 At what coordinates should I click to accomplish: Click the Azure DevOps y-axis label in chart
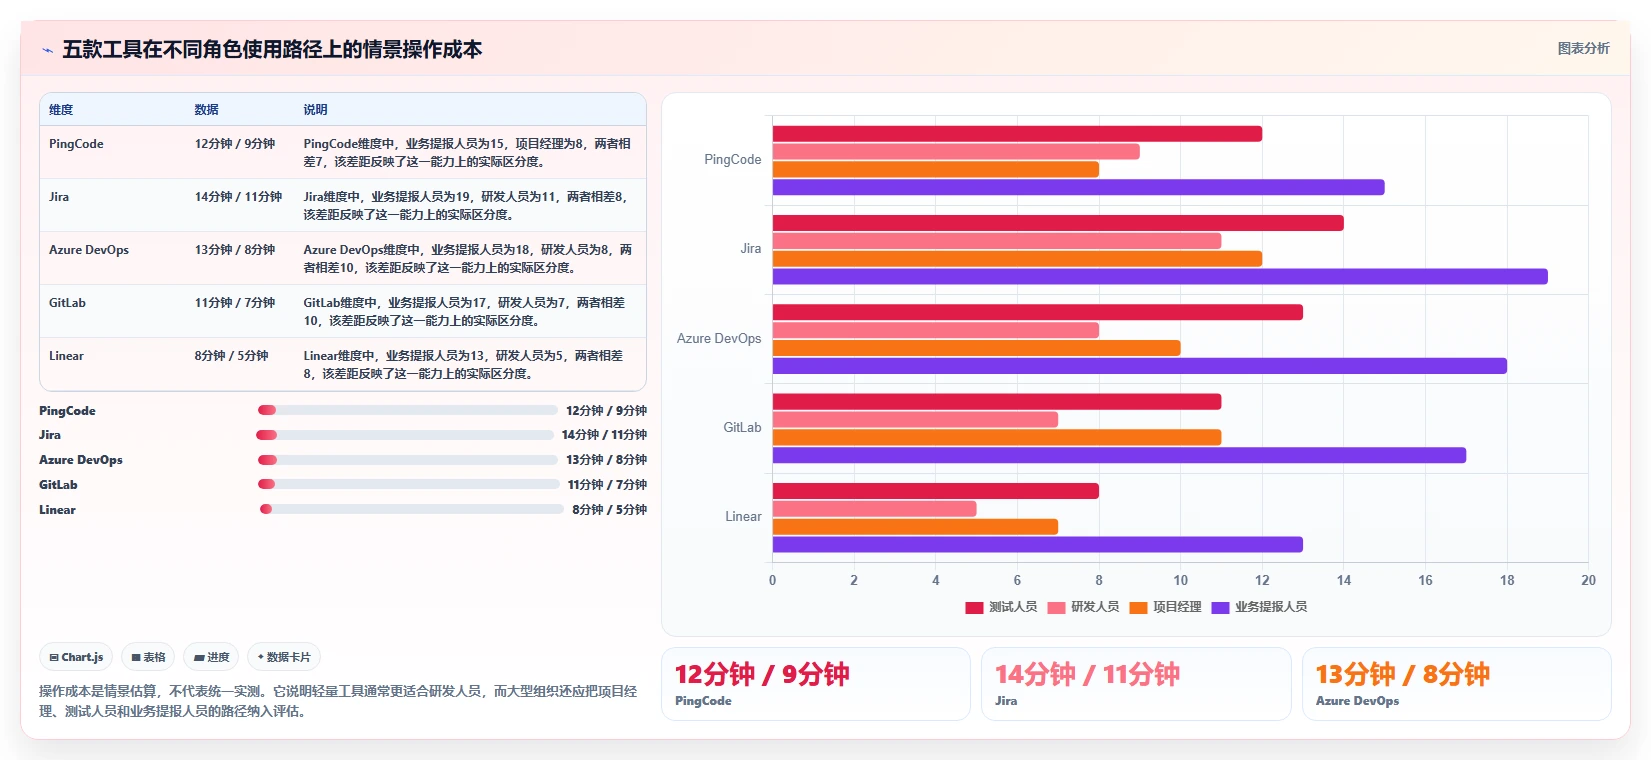(719, 339)
